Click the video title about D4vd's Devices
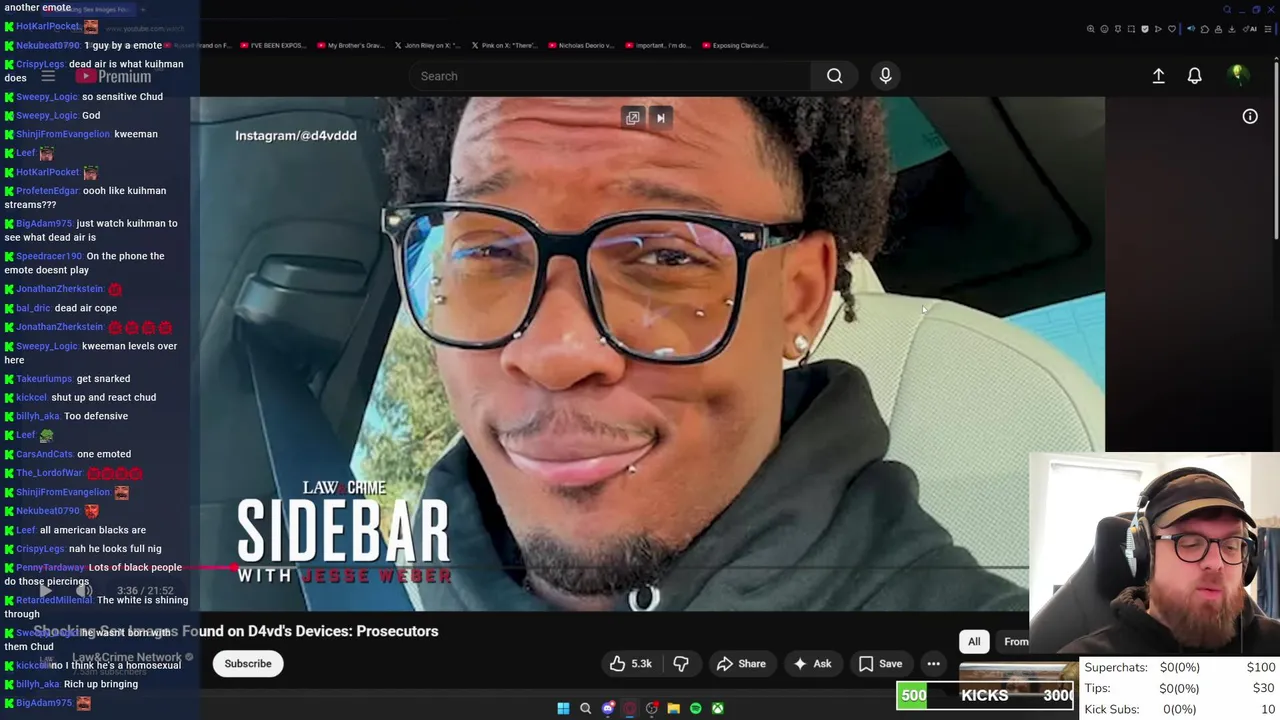This screenshot has height=720, width=1280. coord(236,631)
